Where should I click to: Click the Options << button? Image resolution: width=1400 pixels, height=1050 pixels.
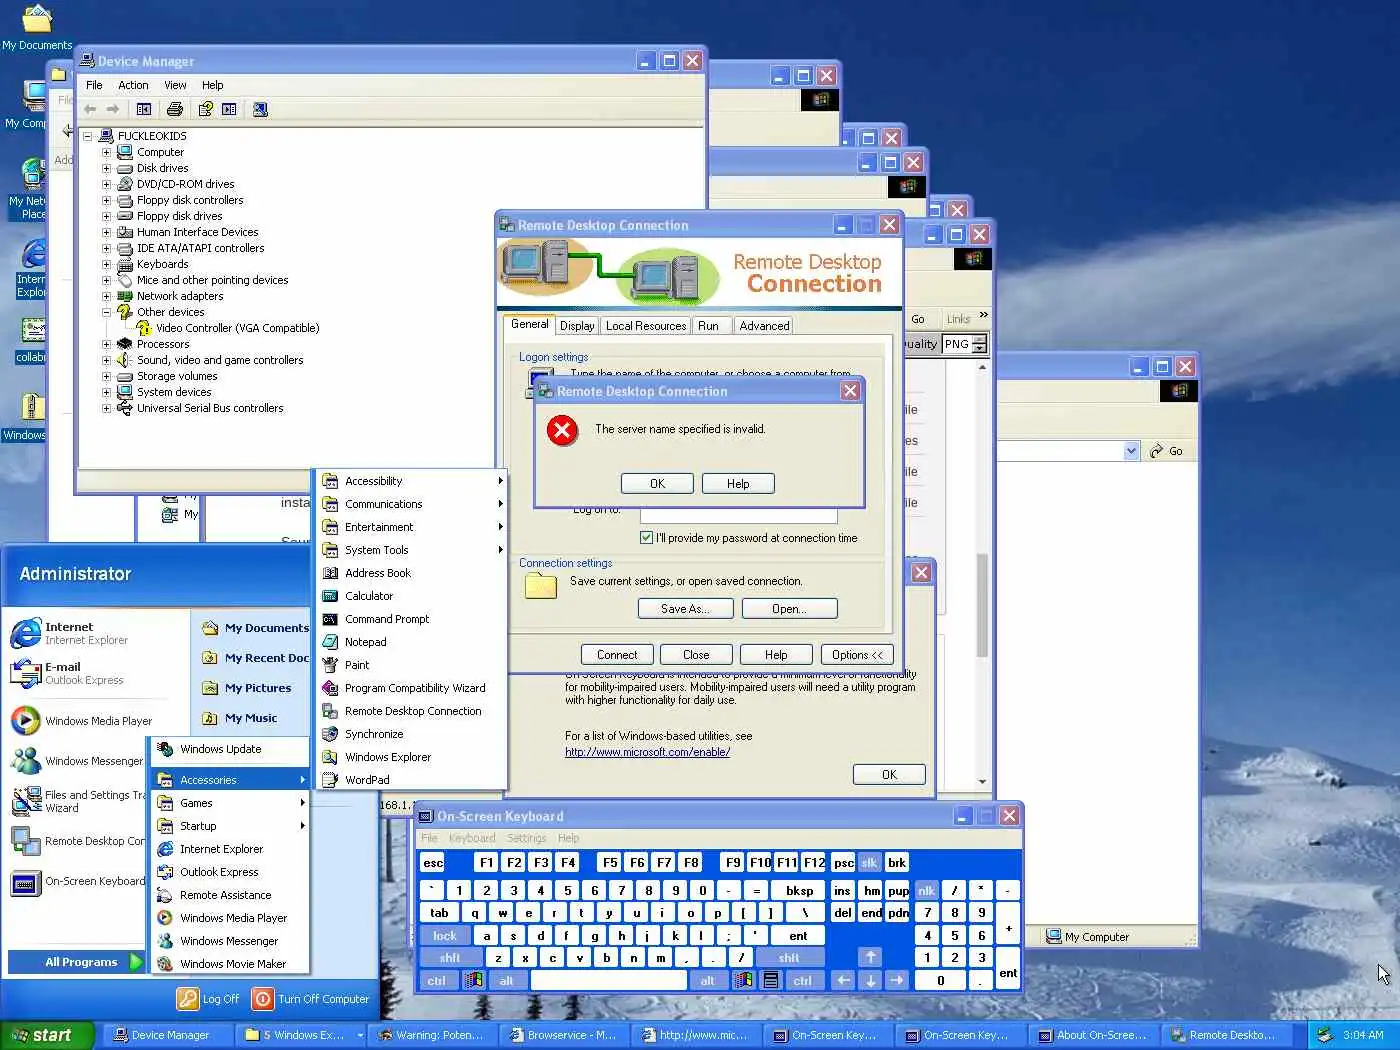tap(857, 655)
